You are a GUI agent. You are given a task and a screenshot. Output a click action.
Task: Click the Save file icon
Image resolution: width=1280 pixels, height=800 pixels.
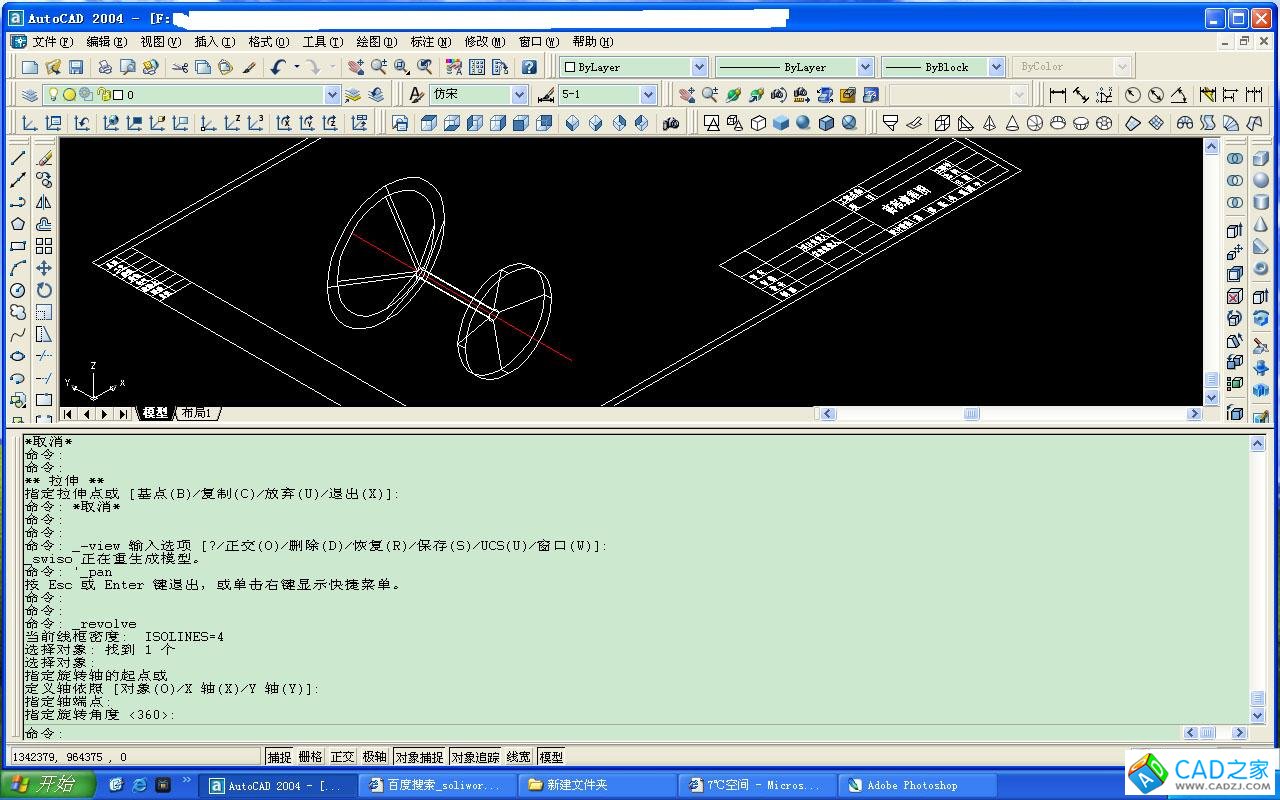(76, 67)
